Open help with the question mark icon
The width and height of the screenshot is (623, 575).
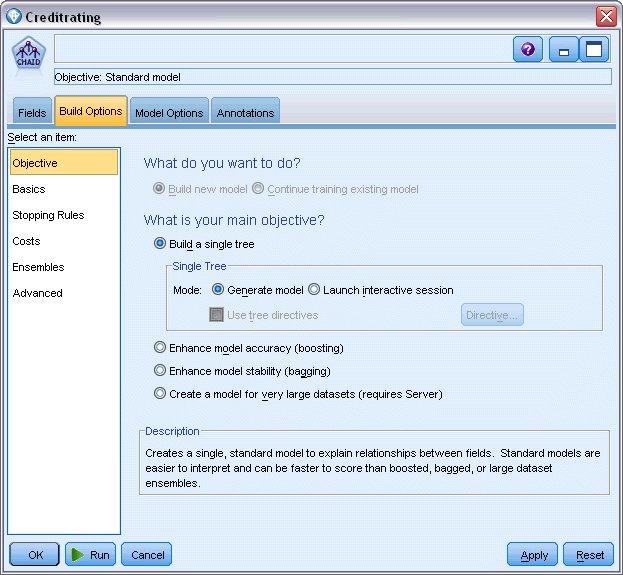pos(528,50)
